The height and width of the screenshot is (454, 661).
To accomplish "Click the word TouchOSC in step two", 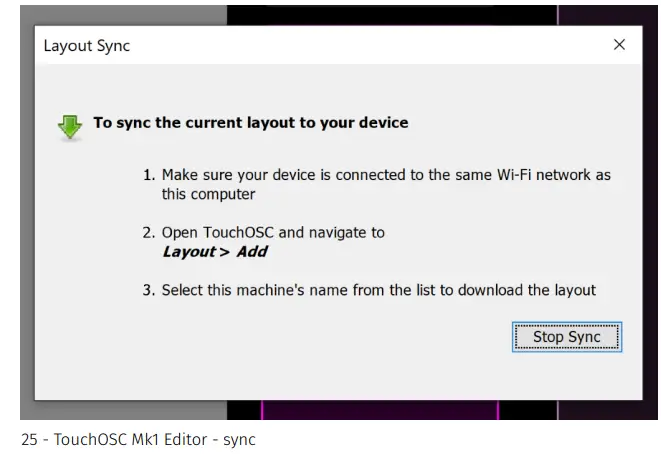I will [x=240, y=232].
